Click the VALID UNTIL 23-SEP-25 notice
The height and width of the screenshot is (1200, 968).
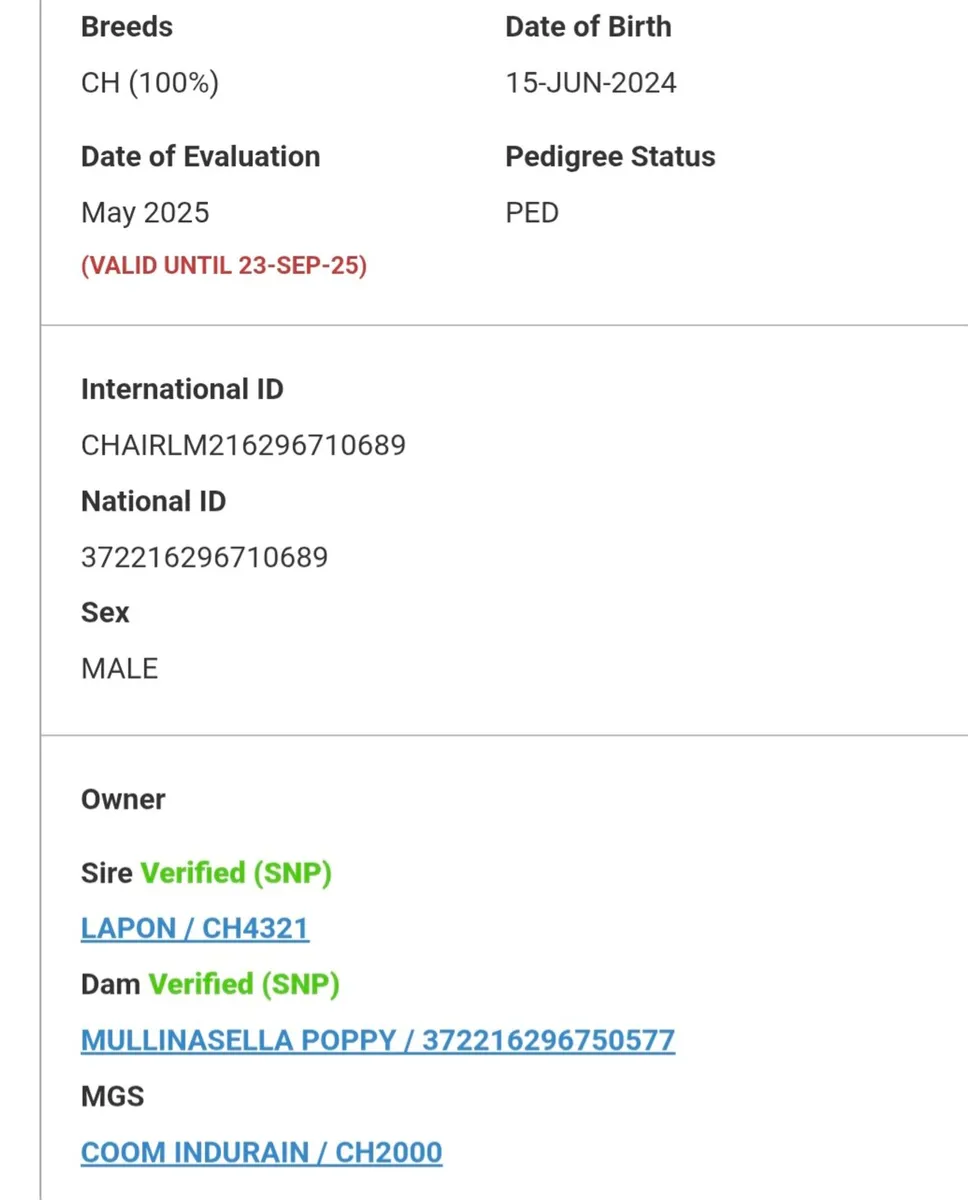[x=224, y=266]
